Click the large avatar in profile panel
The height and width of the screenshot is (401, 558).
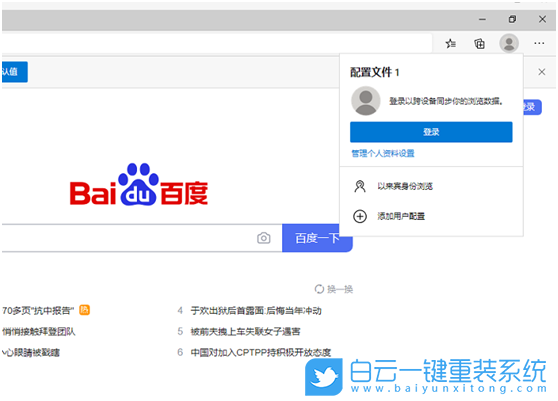(365, 101)
